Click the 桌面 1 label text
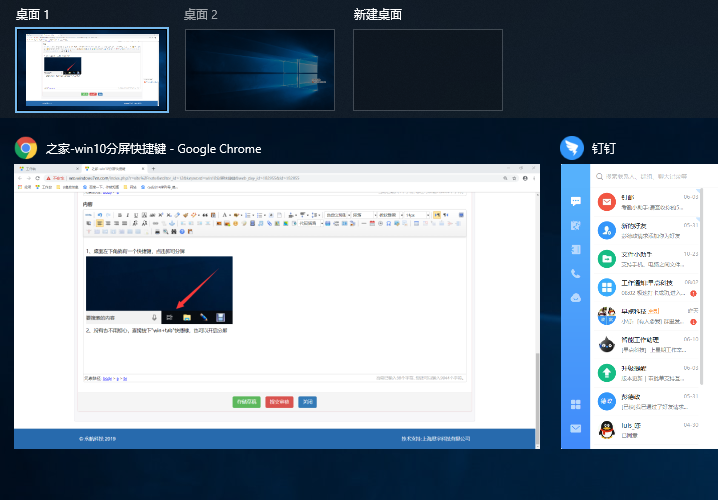The width and height of the screenshot is (718, 500). (35, 14)
